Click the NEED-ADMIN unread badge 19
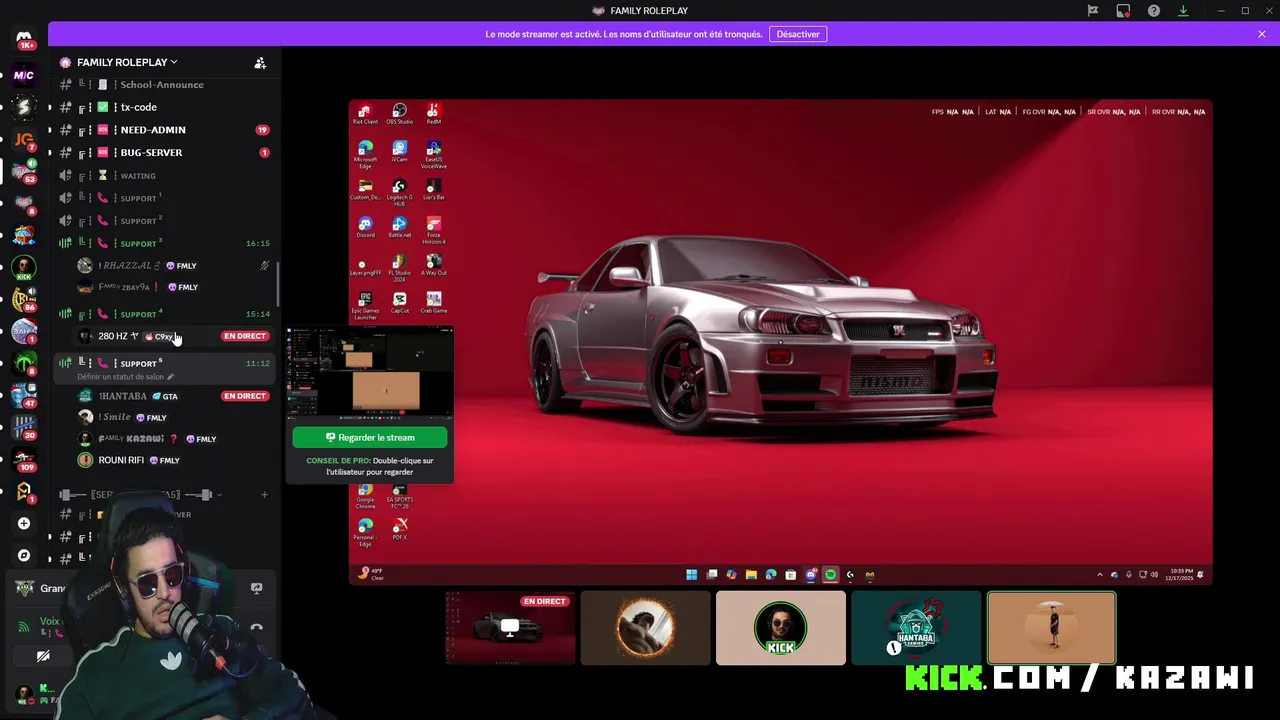The image size is (1280, 720). (x=262, y=130)
